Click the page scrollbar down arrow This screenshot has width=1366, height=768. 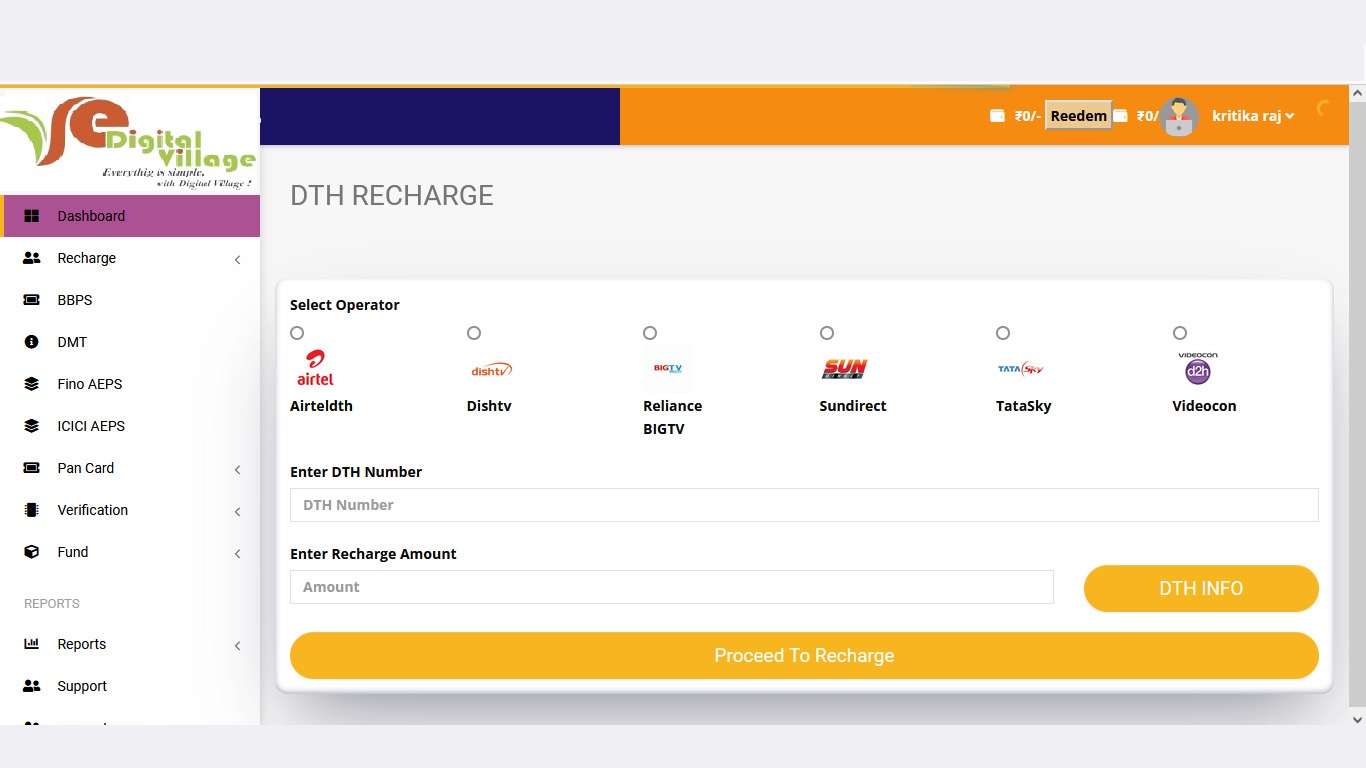click(1357, 718)
